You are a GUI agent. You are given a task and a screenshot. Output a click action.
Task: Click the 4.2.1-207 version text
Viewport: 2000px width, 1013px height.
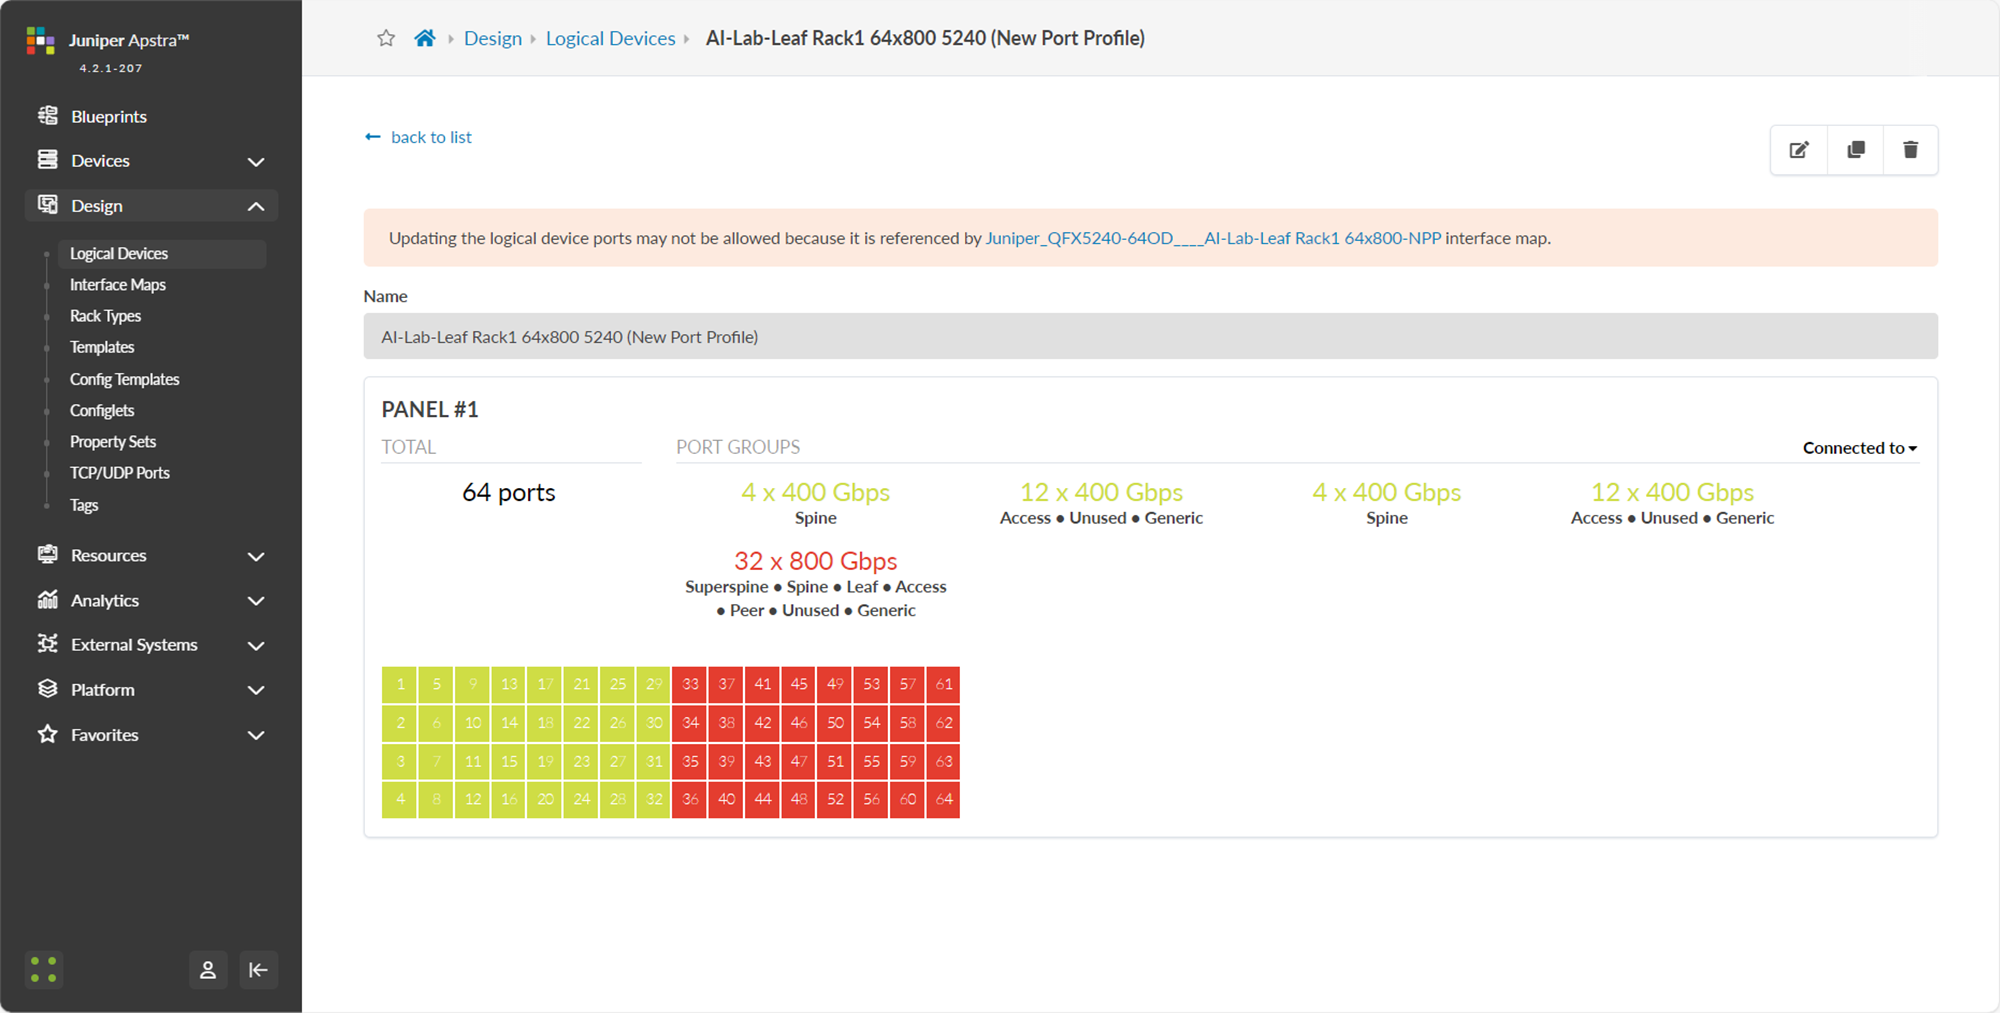click(x=111, y=68)
